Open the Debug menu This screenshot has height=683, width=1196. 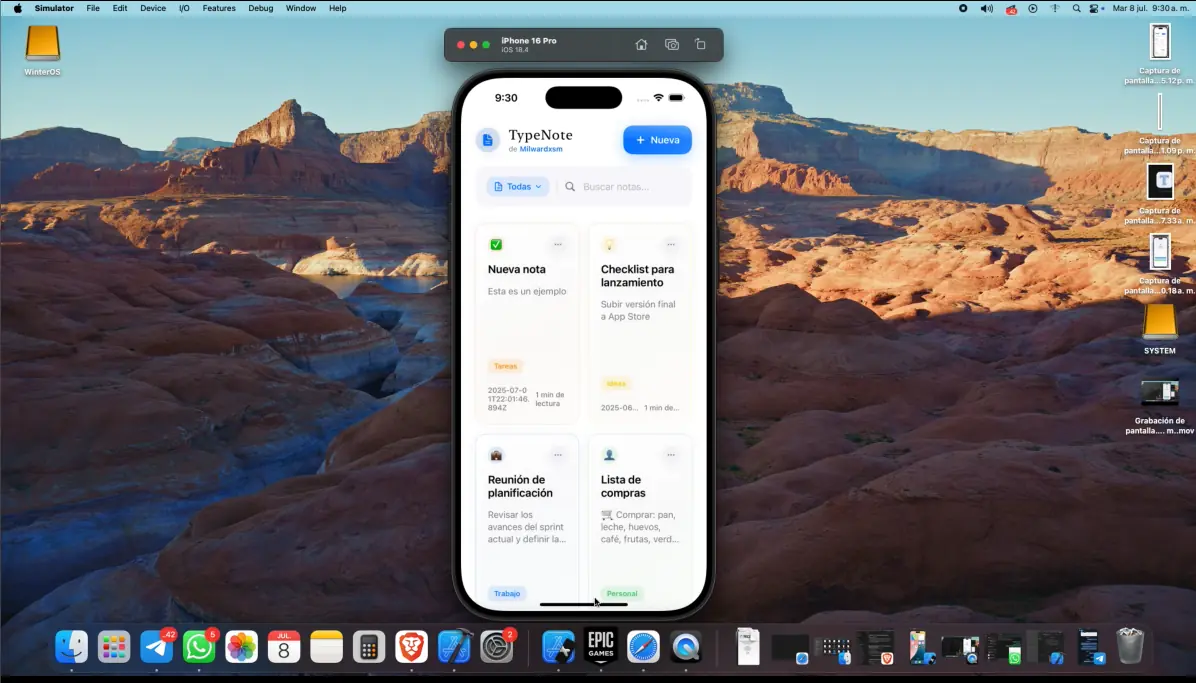click(261, 8)
